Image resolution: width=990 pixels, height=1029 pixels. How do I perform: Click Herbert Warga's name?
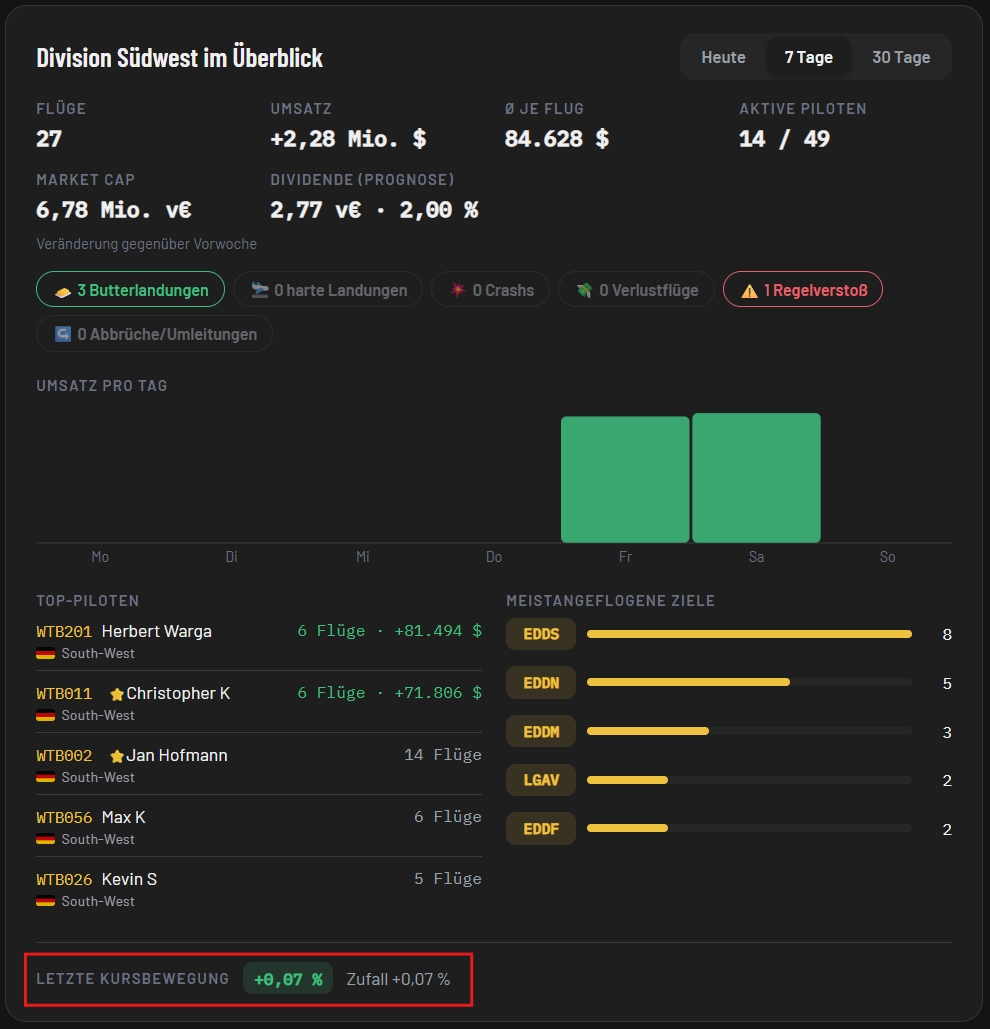pos(157,631)
